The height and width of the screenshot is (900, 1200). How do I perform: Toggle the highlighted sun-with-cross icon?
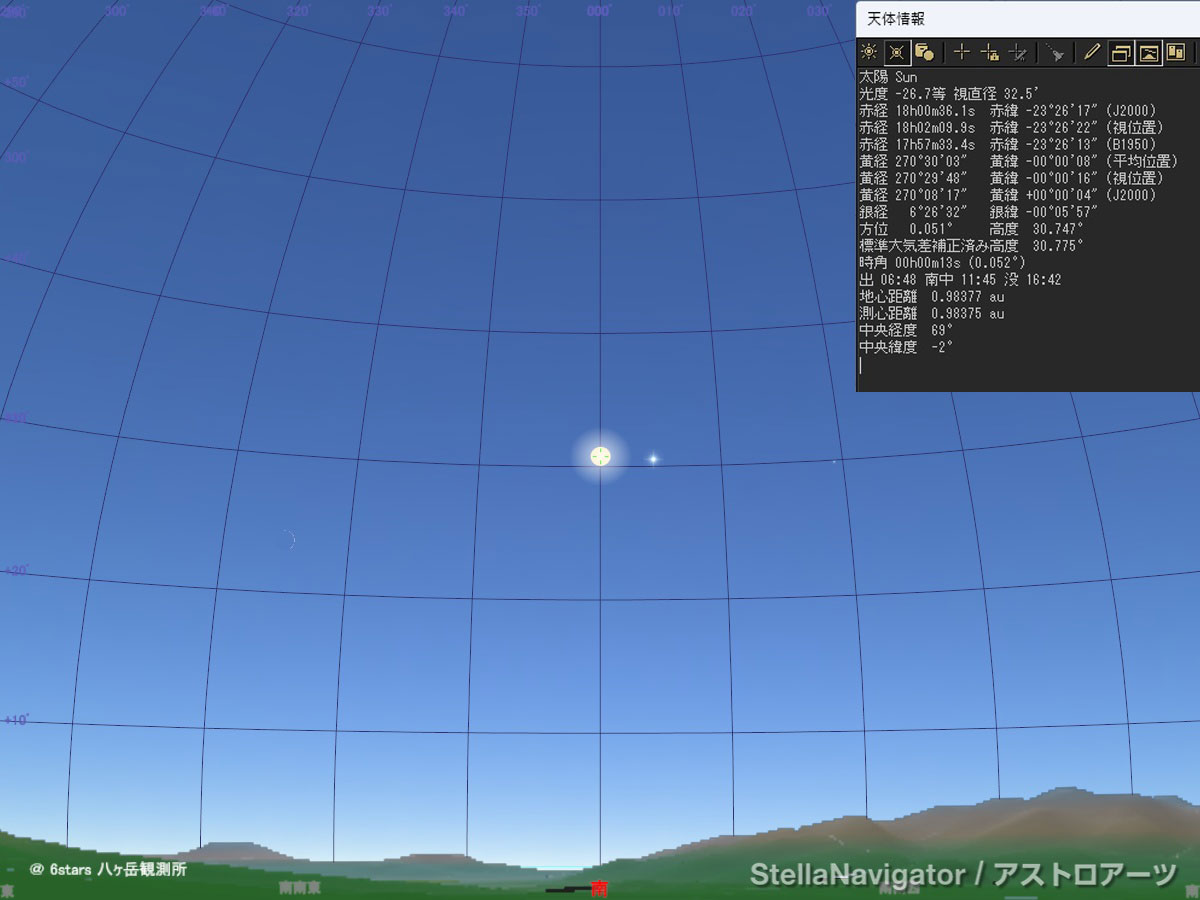coord(897,53)
